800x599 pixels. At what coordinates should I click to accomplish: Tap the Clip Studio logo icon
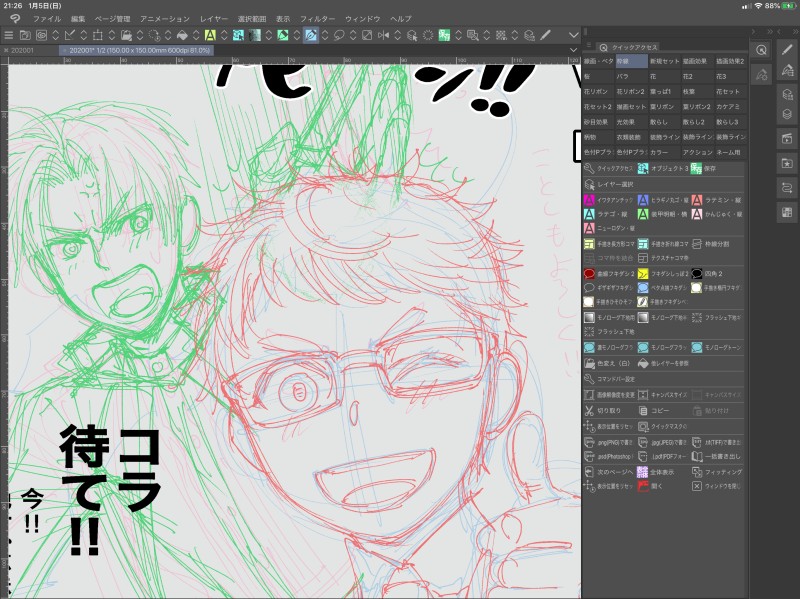(15, 19)
